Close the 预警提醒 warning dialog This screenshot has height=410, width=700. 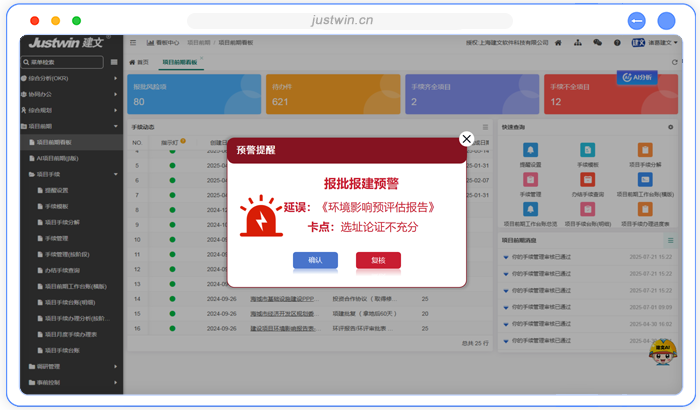click(x=465, y=139)
